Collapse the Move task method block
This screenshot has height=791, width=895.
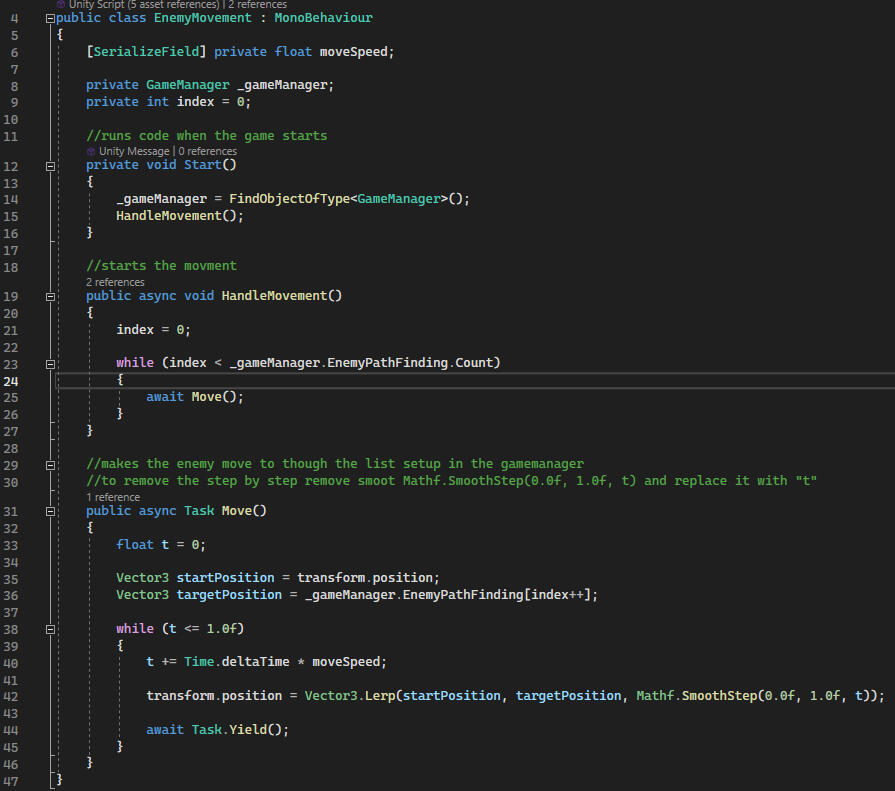pos(50,511)
